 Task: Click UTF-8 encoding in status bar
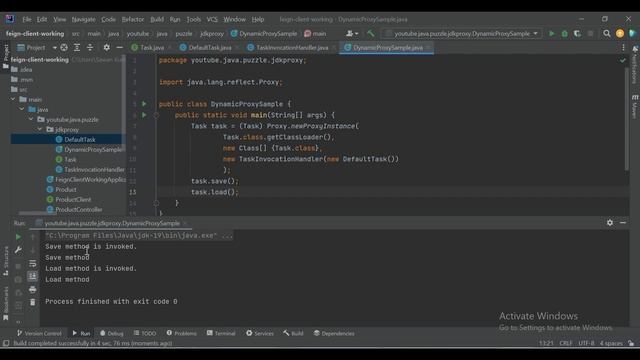click(586, 343)
